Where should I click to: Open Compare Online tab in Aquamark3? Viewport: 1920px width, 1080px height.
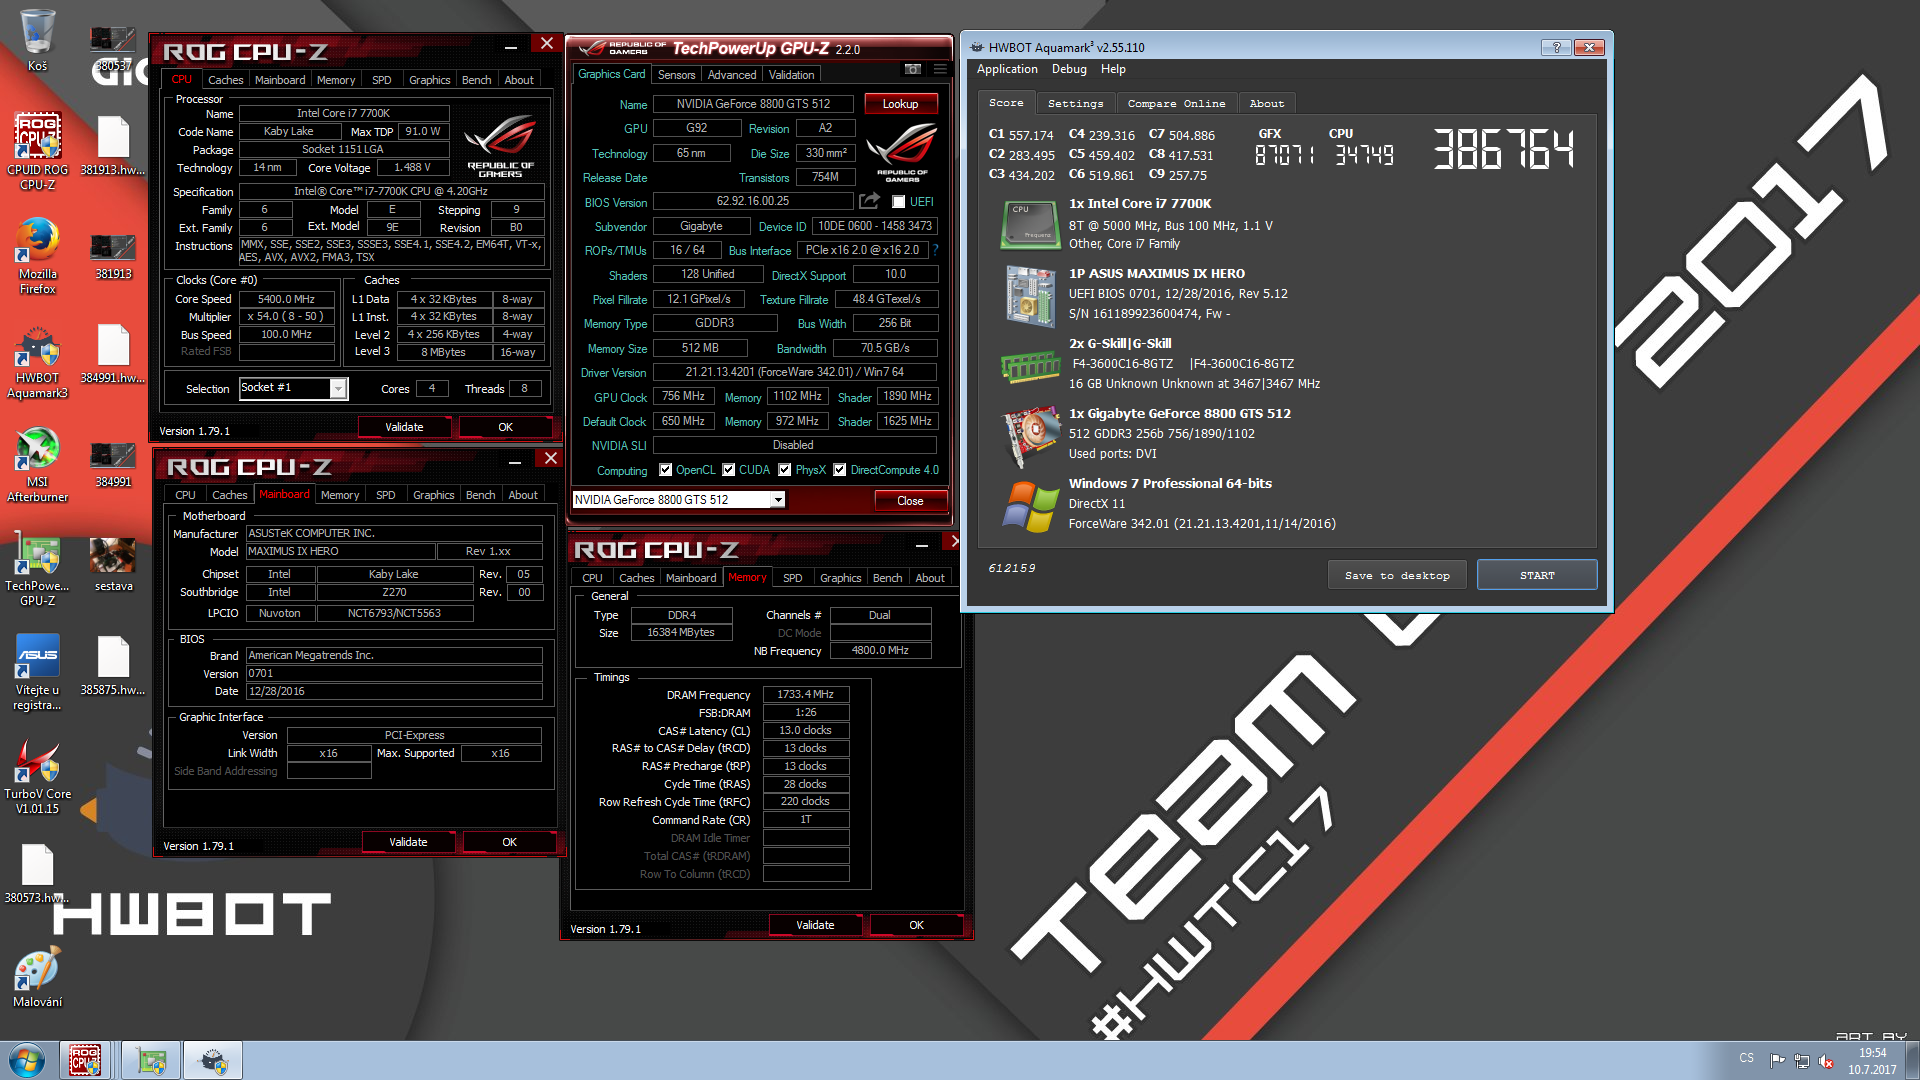pos(1176,103)
